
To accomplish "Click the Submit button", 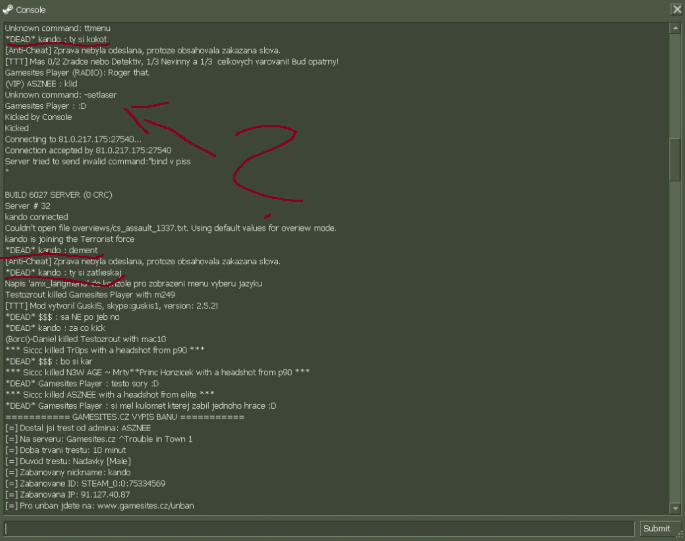I will pyautogui.click(x=656, y=528).
